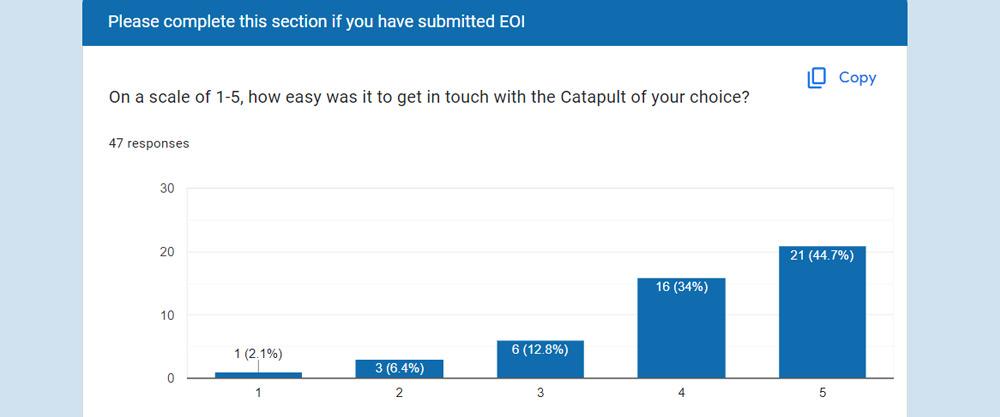The image size is (1000, 417).
Task: Click the 16 (34%) data label
Action: 681,287
